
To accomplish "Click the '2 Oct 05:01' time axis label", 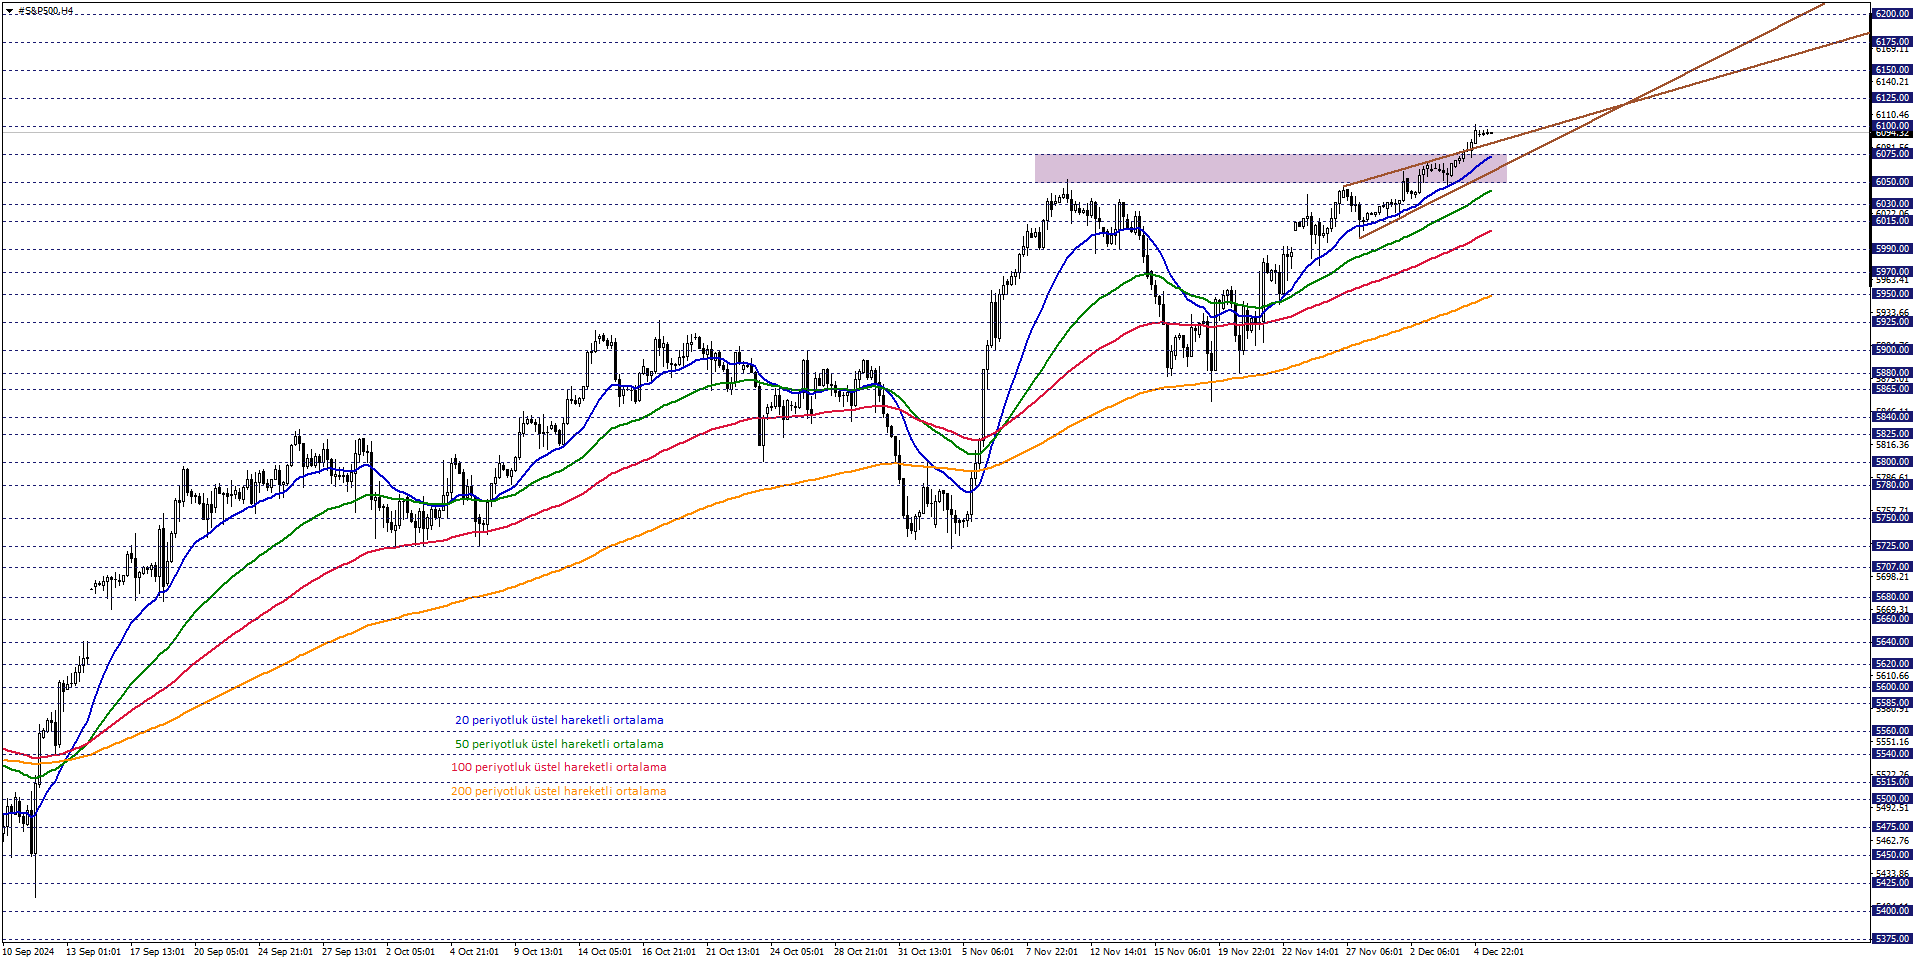I will coord(411,952).
